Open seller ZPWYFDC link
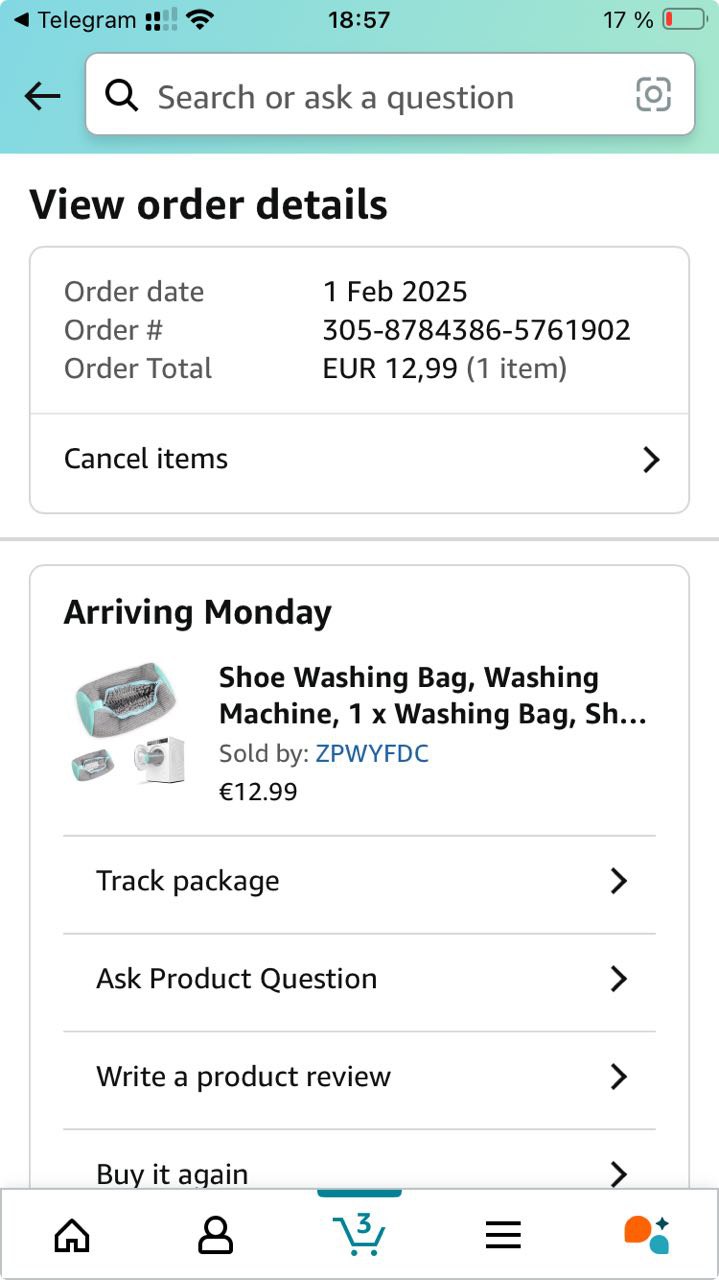The height and width of the screenshot is (1280, 719). coord(372,754)
